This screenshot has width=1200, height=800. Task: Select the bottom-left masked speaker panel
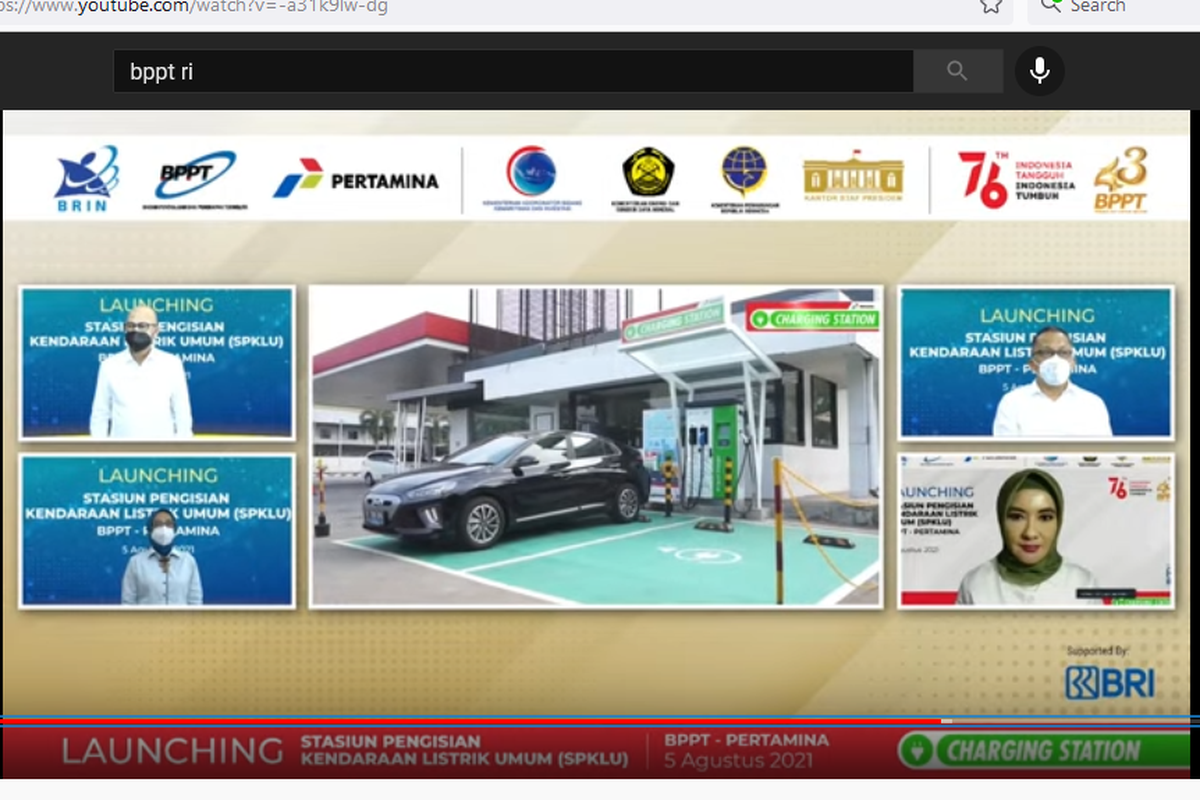click(x=157, y=530)
